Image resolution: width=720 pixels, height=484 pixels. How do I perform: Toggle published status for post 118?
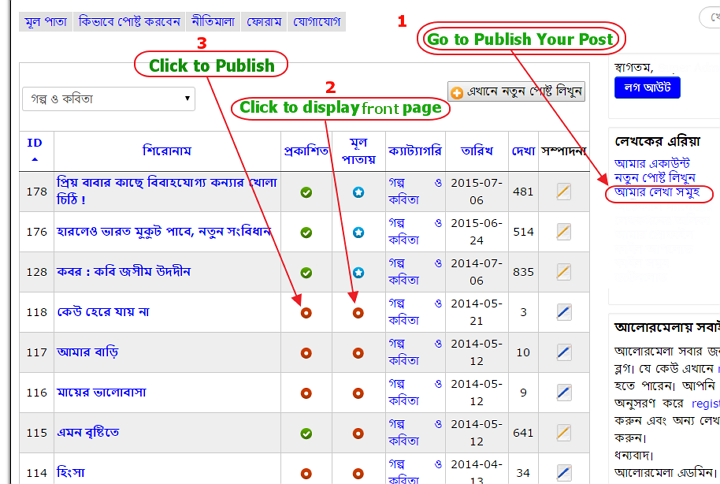coord(306,312)
